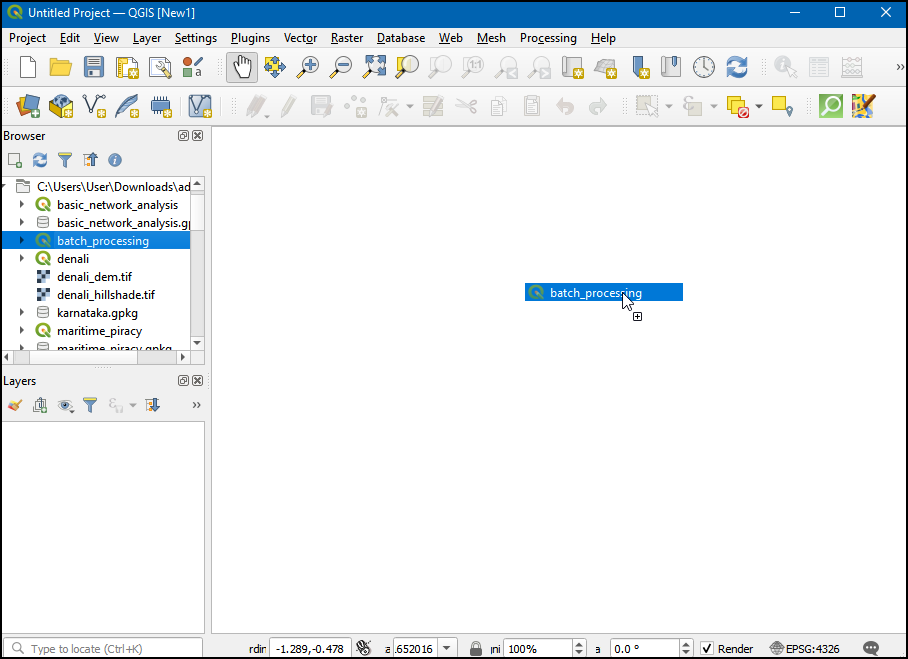Open the New Map View icon

click(x=573, y=67)
